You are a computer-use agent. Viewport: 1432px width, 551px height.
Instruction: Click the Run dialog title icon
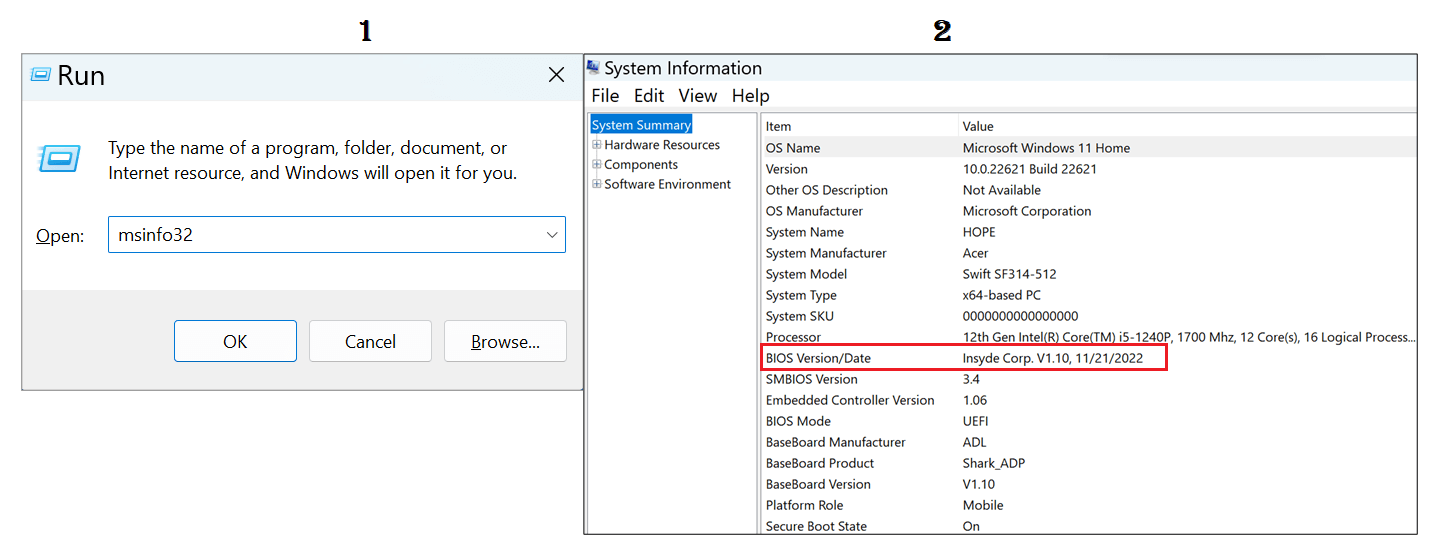point(40,75)
